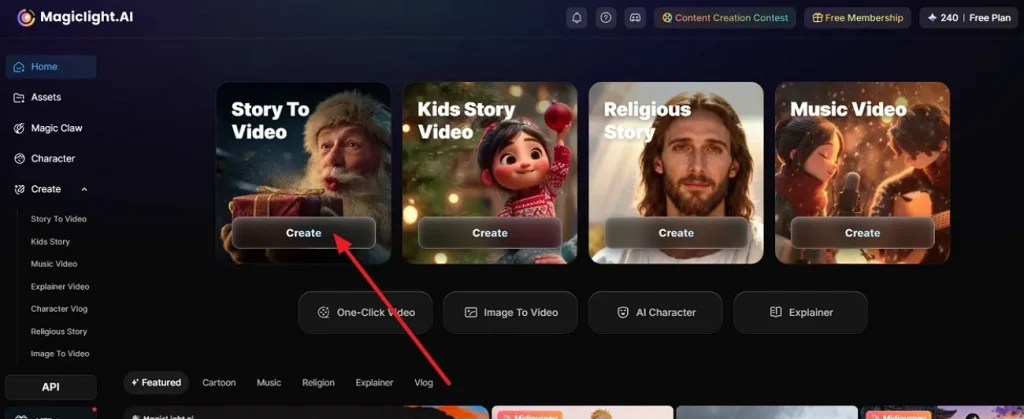This screenshot has width=1024, height=419.
Task: Click the Assets folder icon
Action: (19, 97)
